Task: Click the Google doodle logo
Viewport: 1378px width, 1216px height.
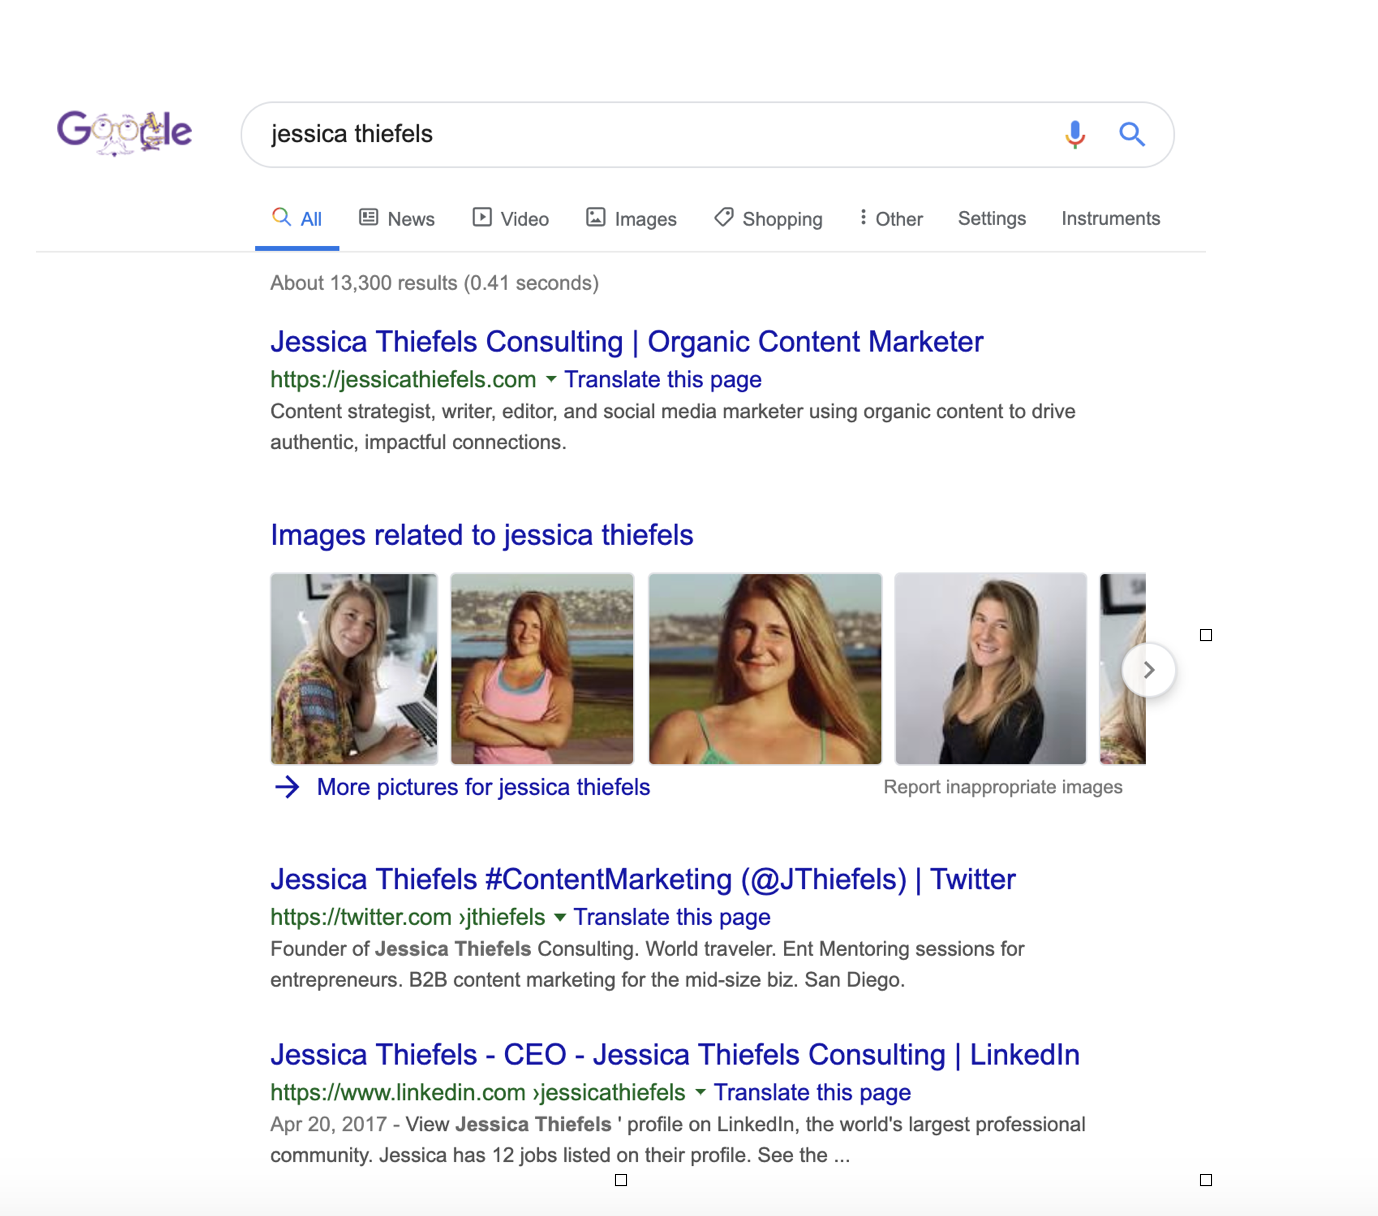Action: tap(124, 132)
